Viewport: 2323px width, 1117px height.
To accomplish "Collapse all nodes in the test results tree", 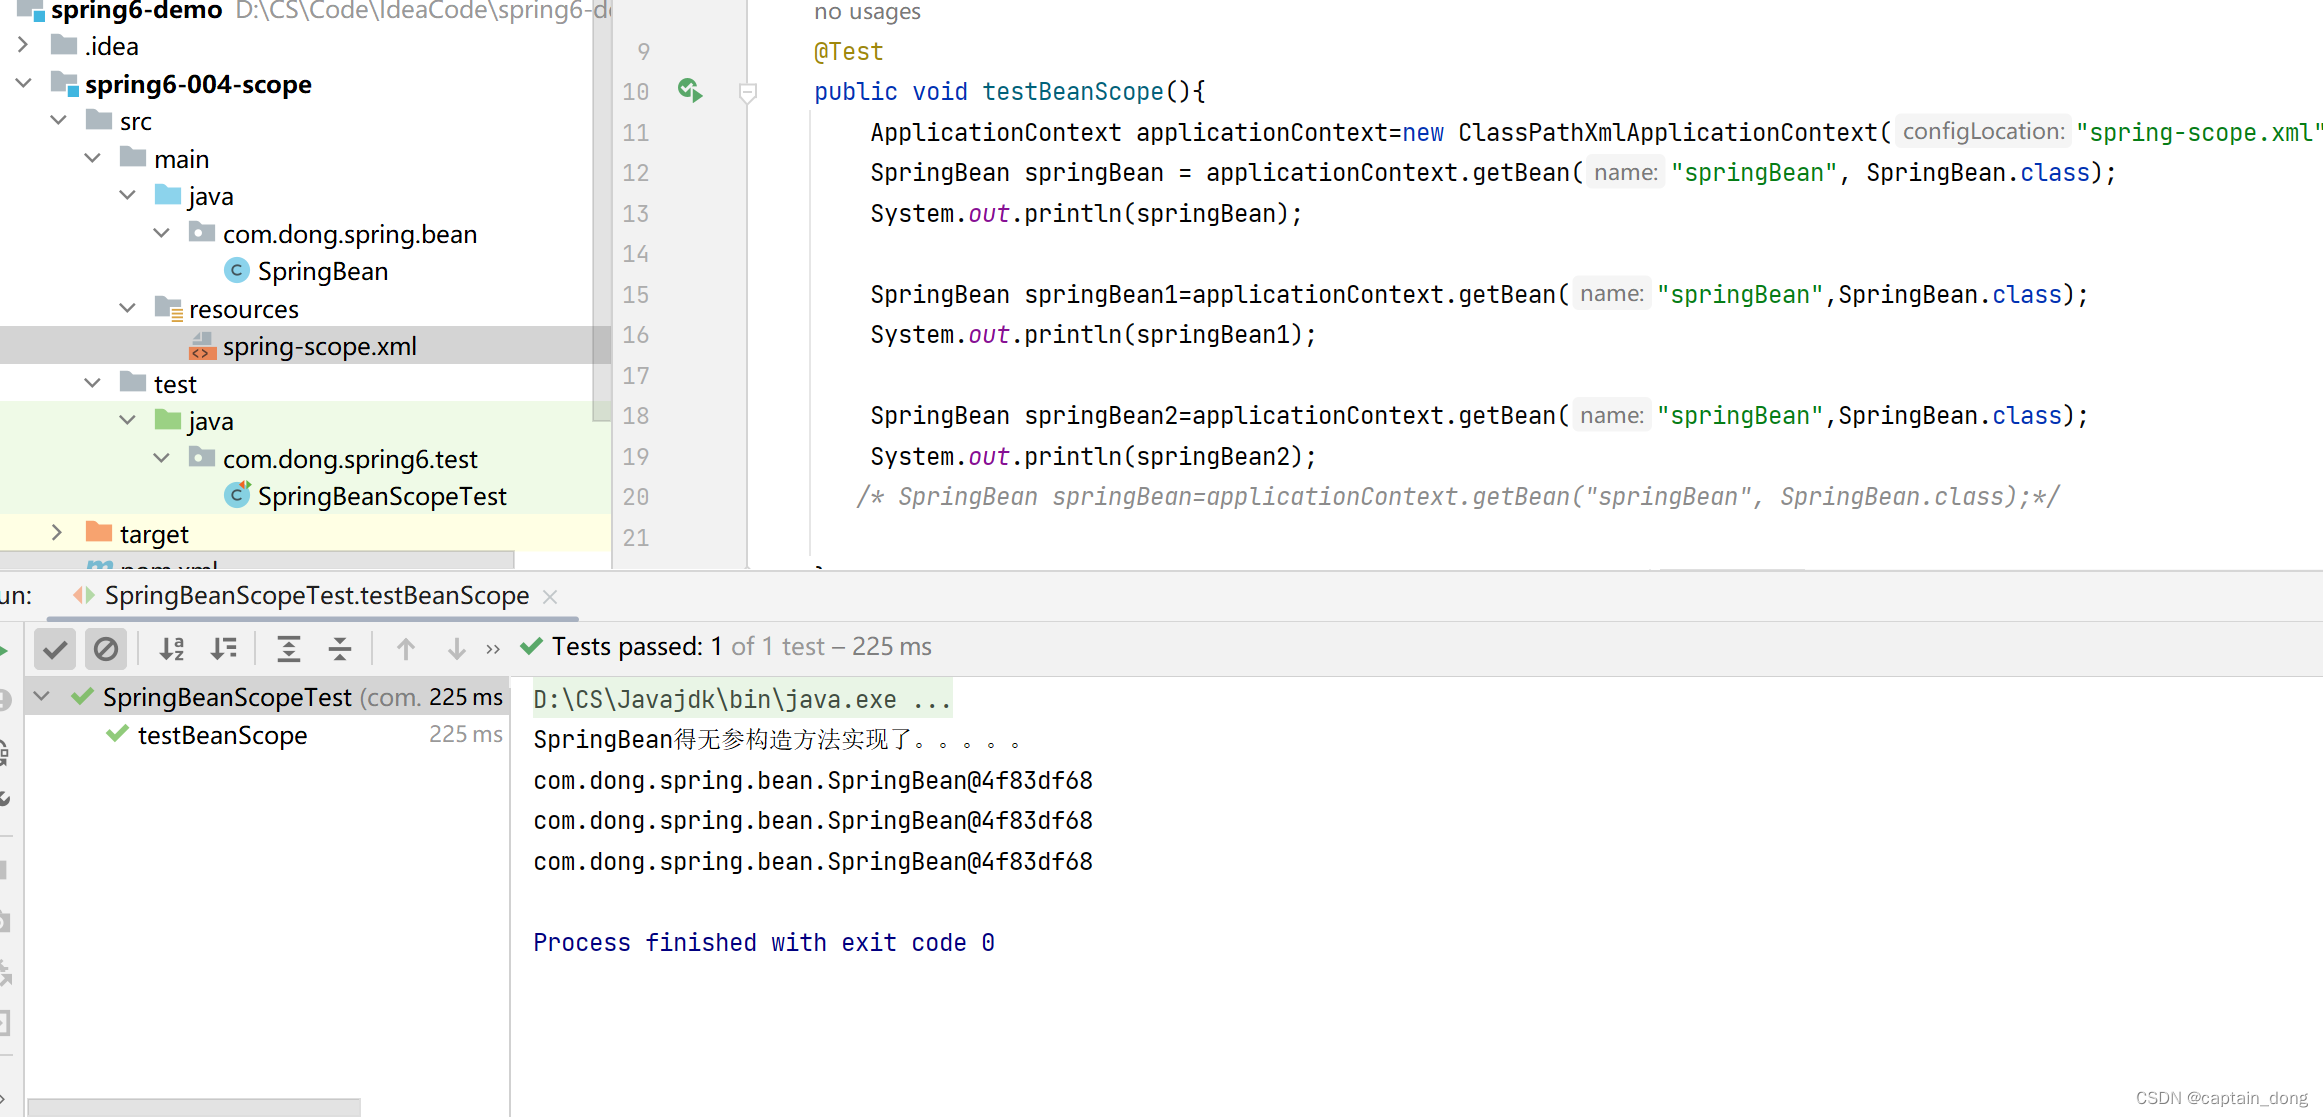I will [340, 647].
